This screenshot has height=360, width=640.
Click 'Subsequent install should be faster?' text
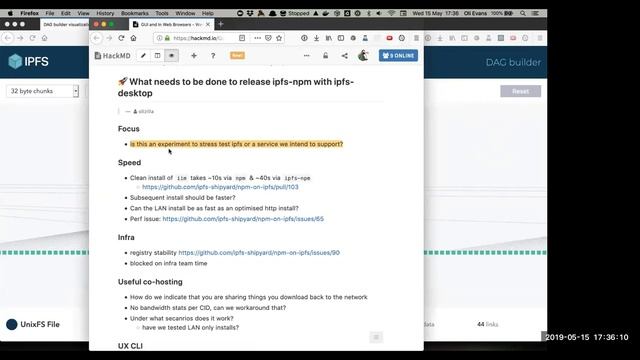[182, 198]
